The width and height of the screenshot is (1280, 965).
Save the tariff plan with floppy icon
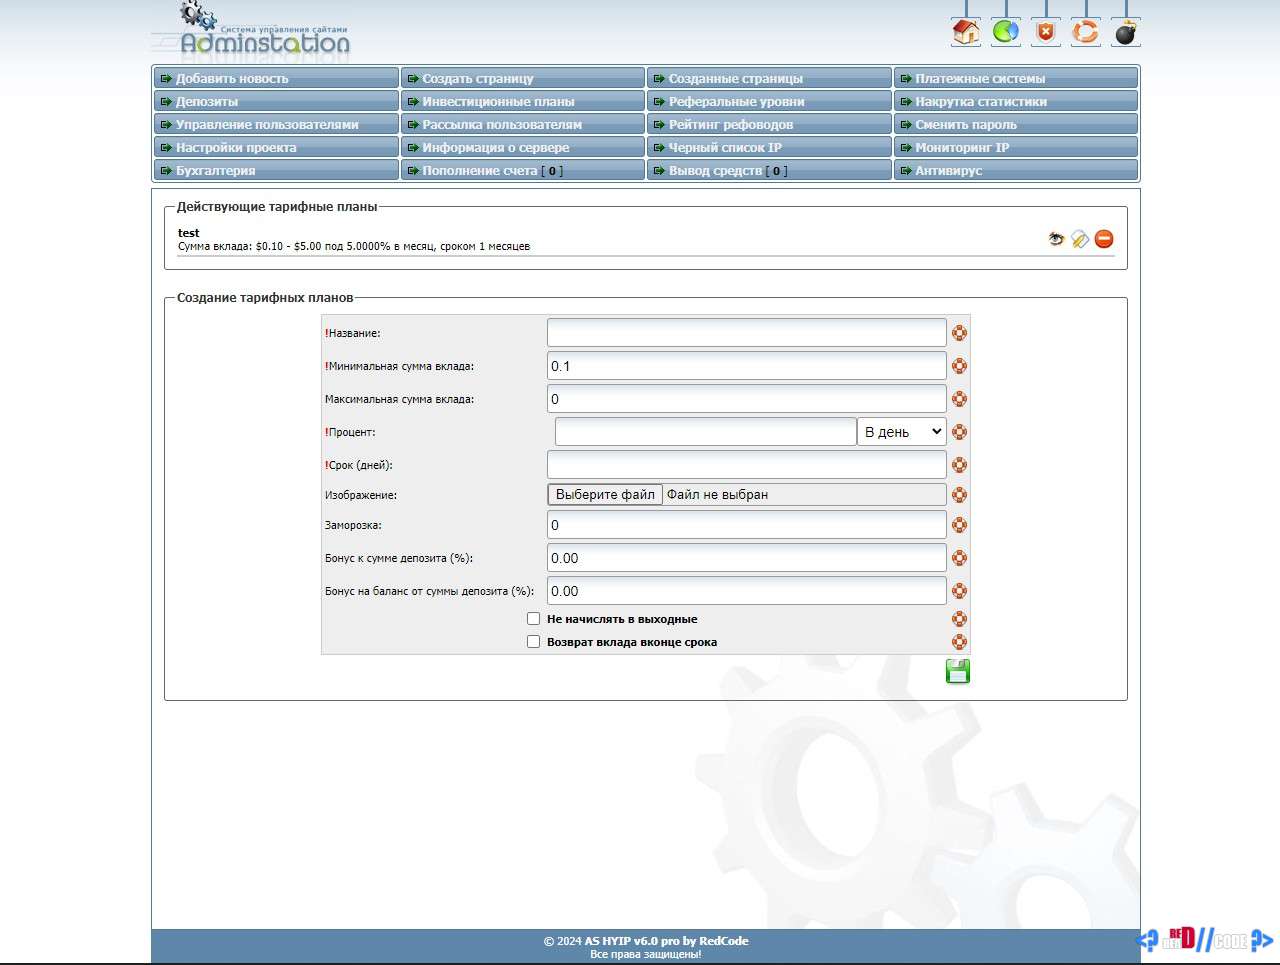click(x=958, y=672)
